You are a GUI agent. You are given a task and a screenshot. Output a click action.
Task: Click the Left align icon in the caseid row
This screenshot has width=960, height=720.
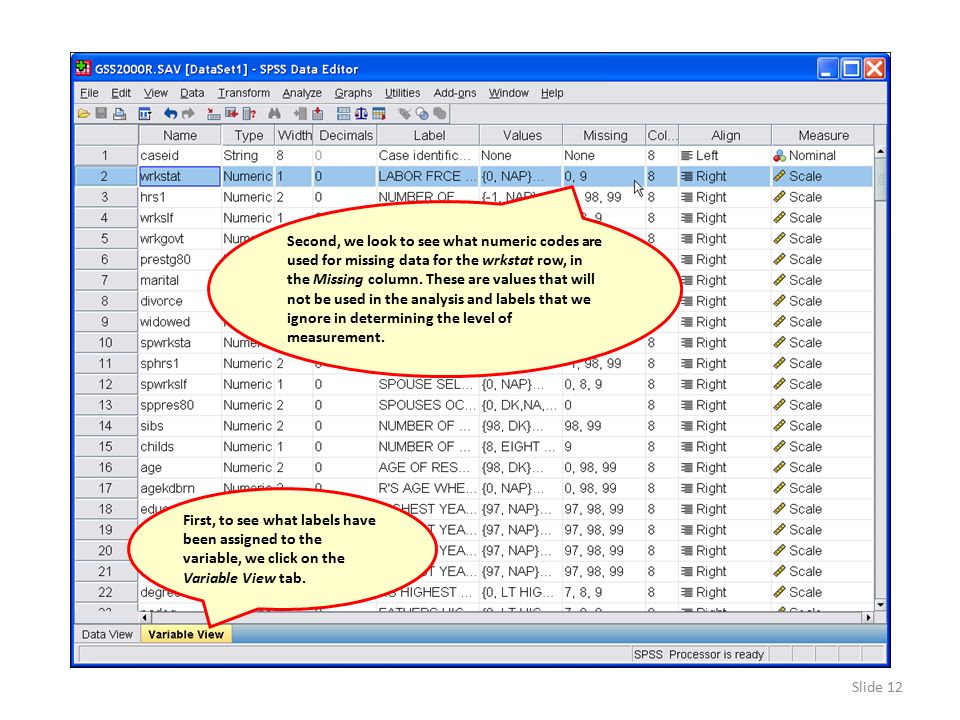687,156
